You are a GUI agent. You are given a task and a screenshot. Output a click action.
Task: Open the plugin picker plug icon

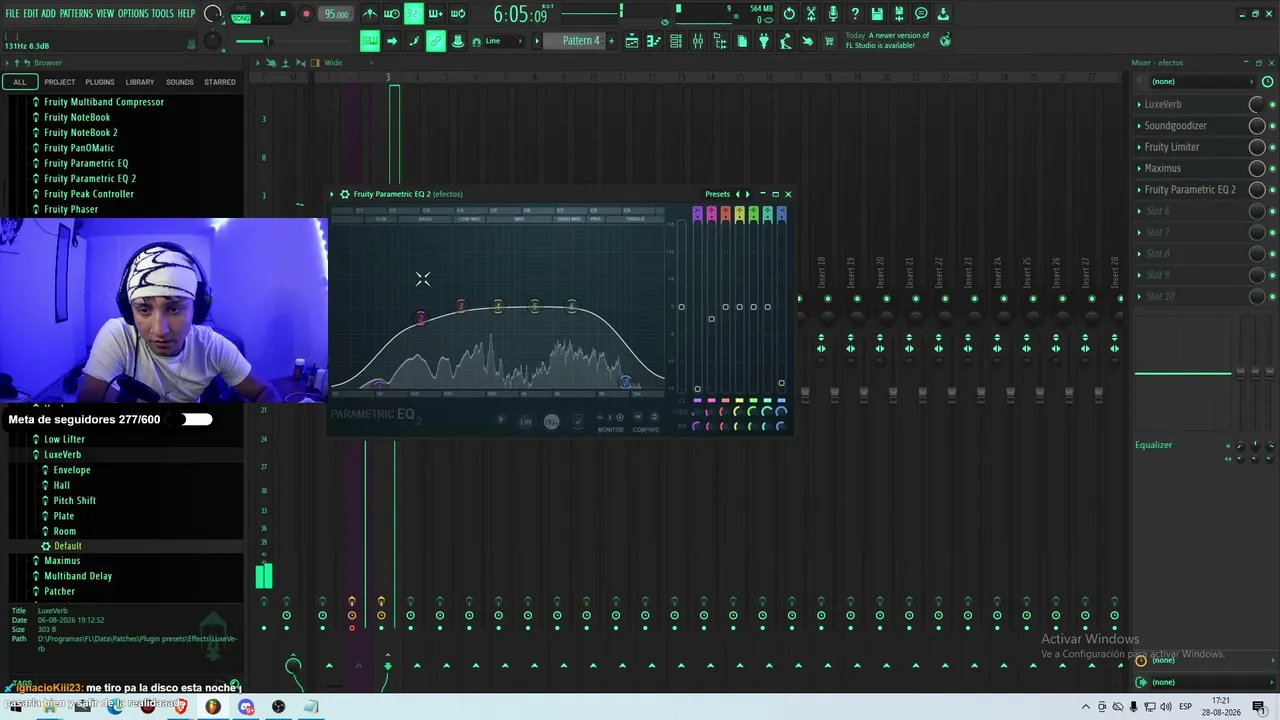click(764, 41)
